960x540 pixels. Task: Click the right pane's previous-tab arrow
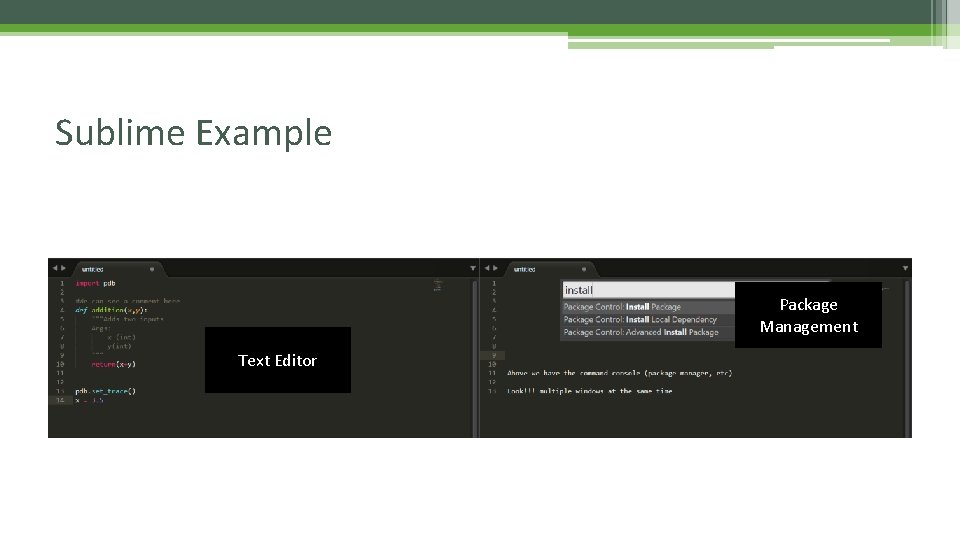(x=487, y=268)
